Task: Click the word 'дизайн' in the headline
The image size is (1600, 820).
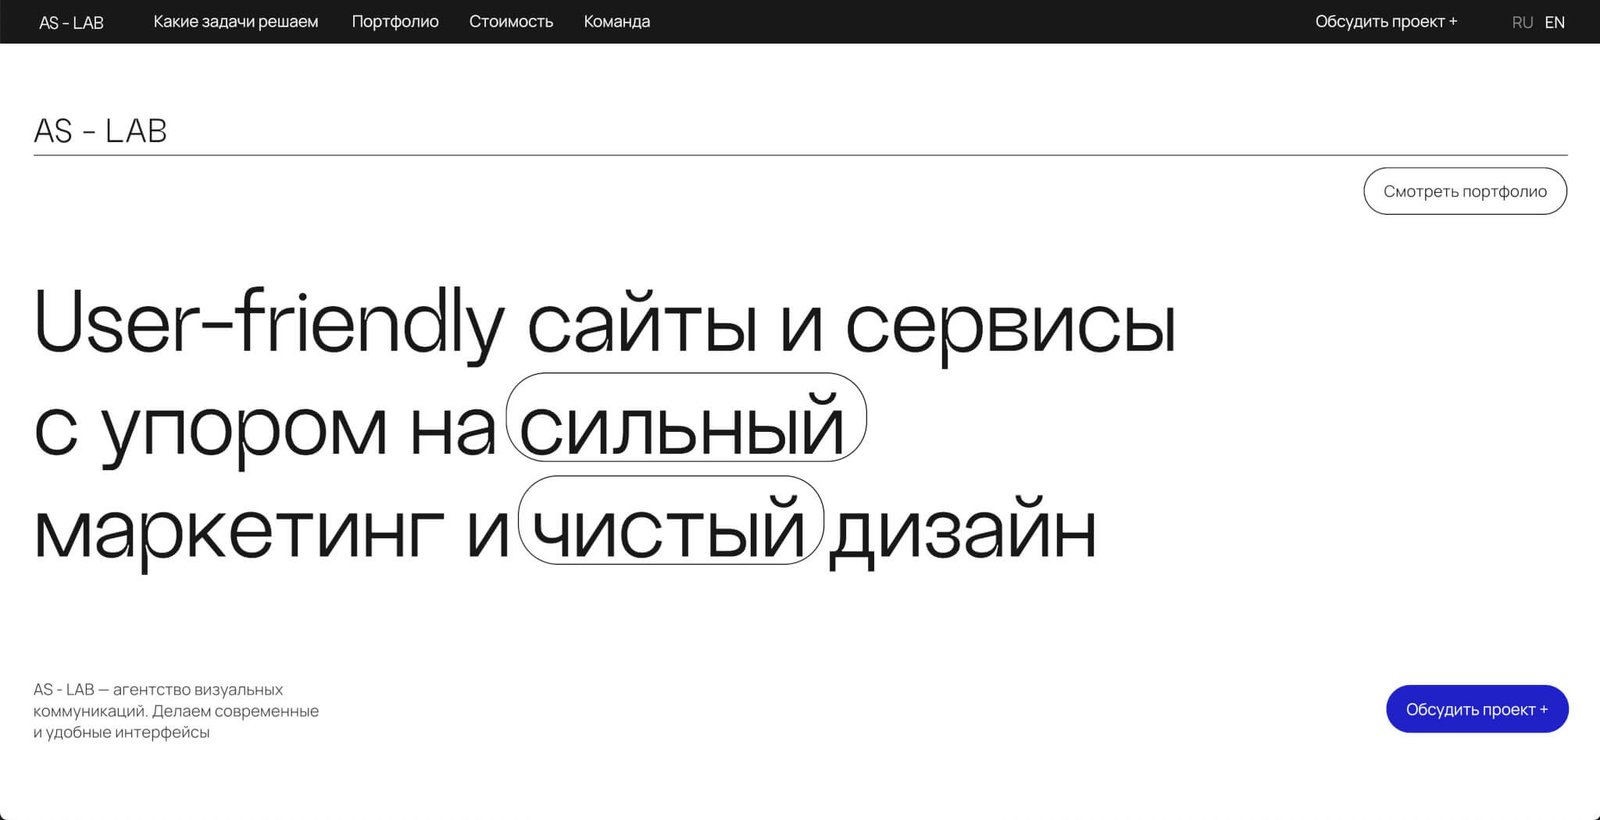Action: [962, 530]
